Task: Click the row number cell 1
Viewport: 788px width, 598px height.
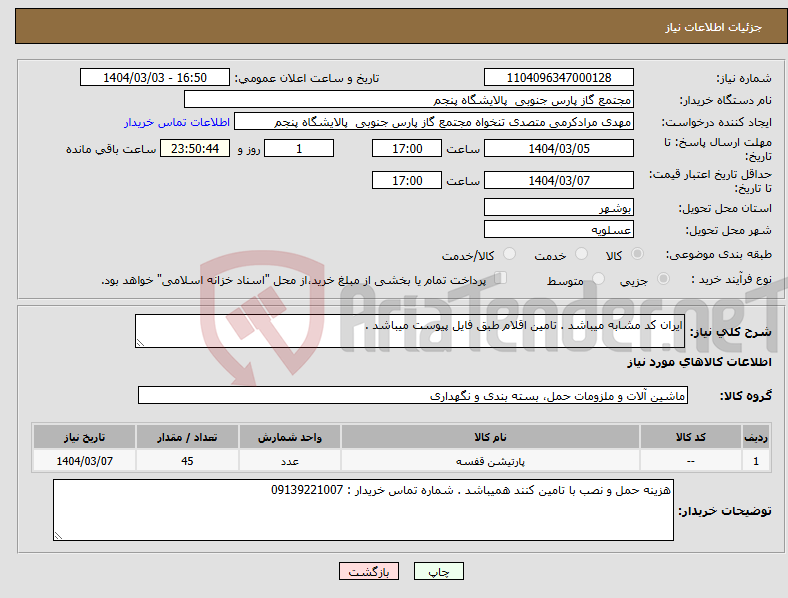Action: [756, 461]
